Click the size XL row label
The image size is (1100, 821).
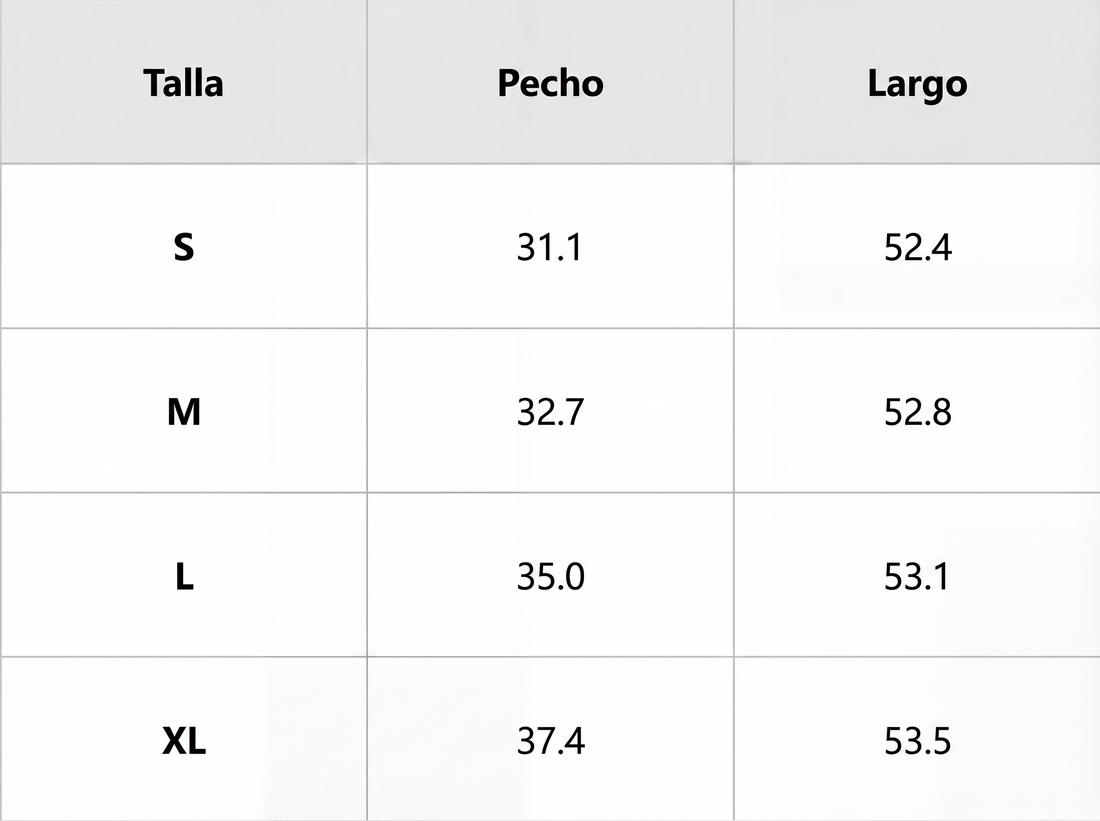tap(184, 741)
